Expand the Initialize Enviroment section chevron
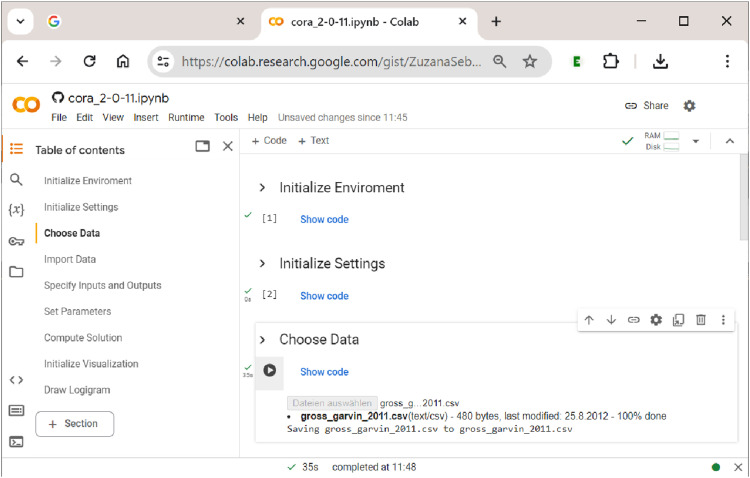The image size is (750, 478). point(262,188)
